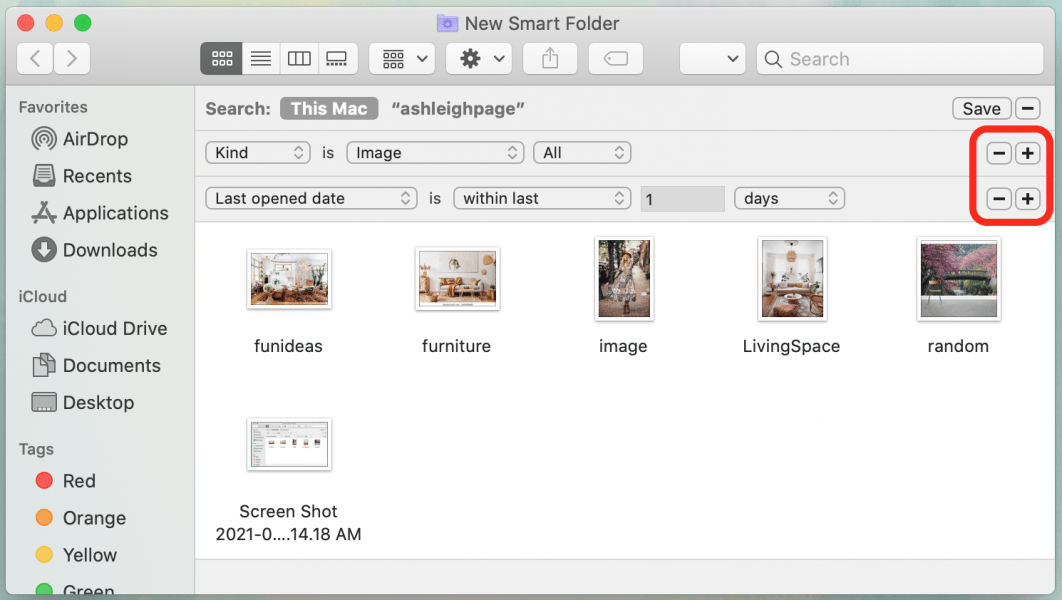Click the Documents sidebar icon
The height and width of the screenshot is (600, 1062).
[x=44, y=365]
